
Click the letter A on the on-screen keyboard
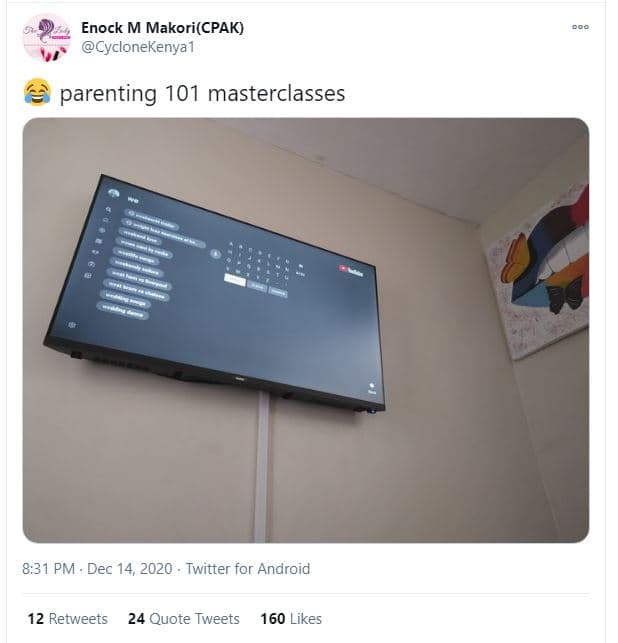(231, 245)
